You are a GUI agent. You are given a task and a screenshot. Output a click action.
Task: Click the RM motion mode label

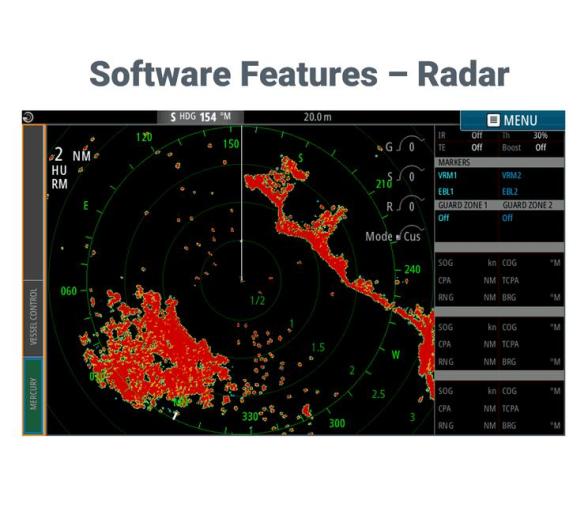point(59,184)
